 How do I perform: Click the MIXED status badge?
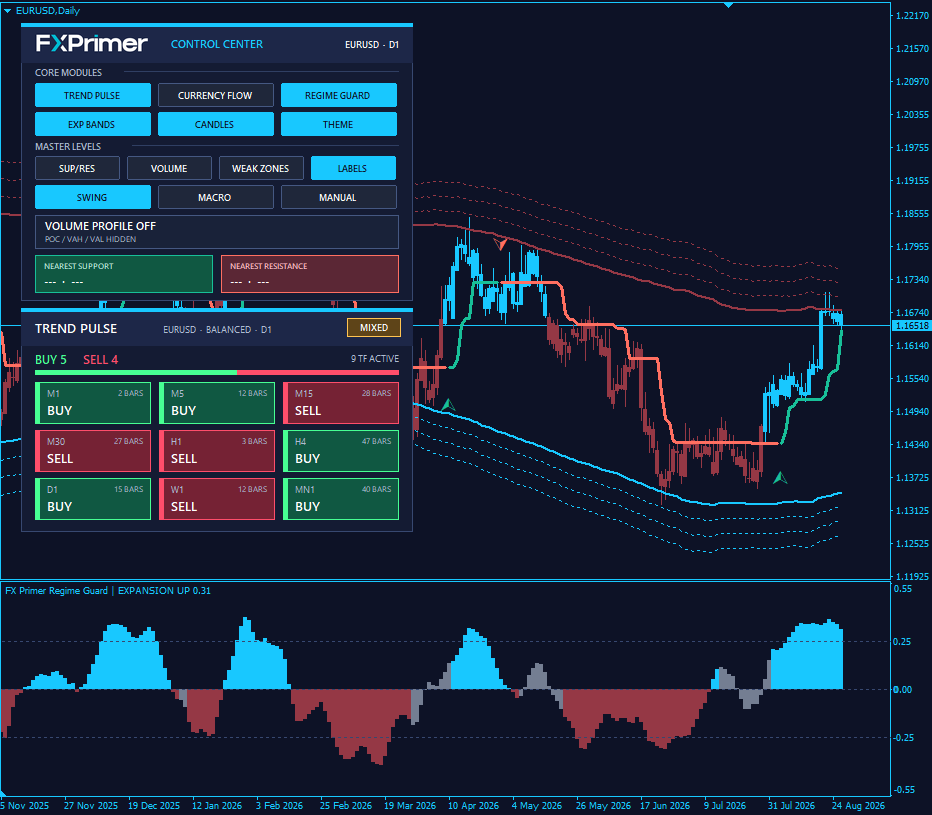[374, 328]
